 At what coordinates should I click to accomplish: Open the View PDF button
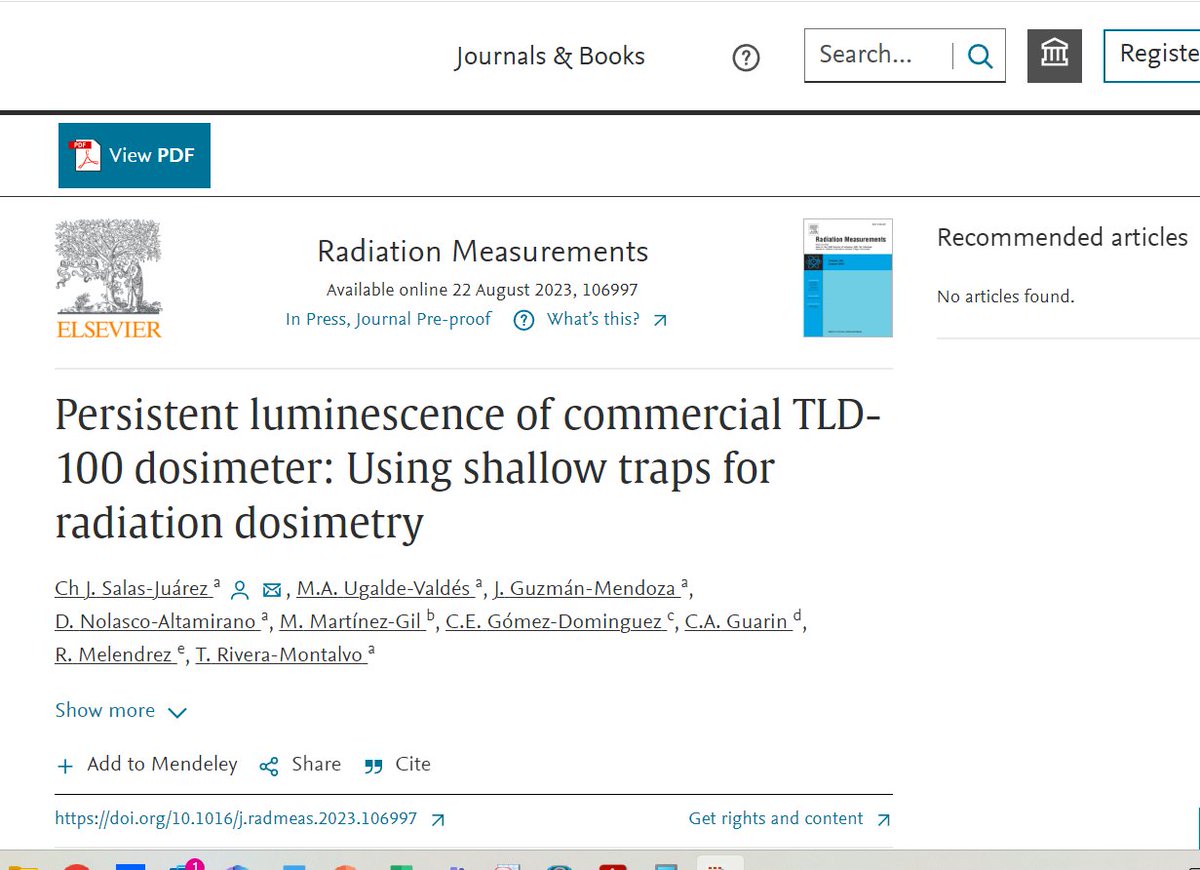(x=134, y=155)
